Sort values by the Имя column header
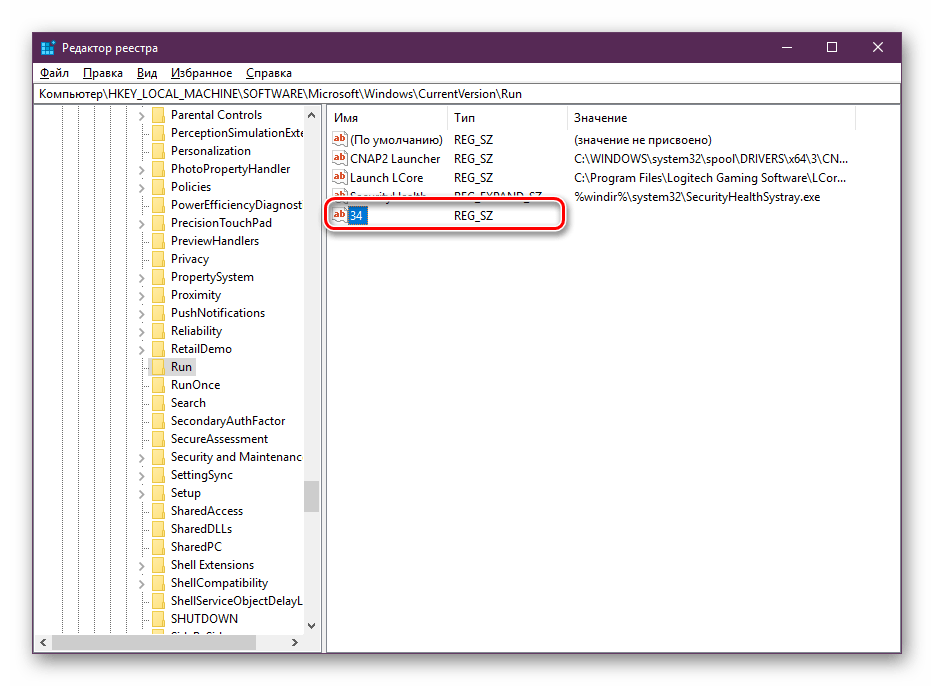934x686 pixels. pyautogui.click(x=385, y=118)
